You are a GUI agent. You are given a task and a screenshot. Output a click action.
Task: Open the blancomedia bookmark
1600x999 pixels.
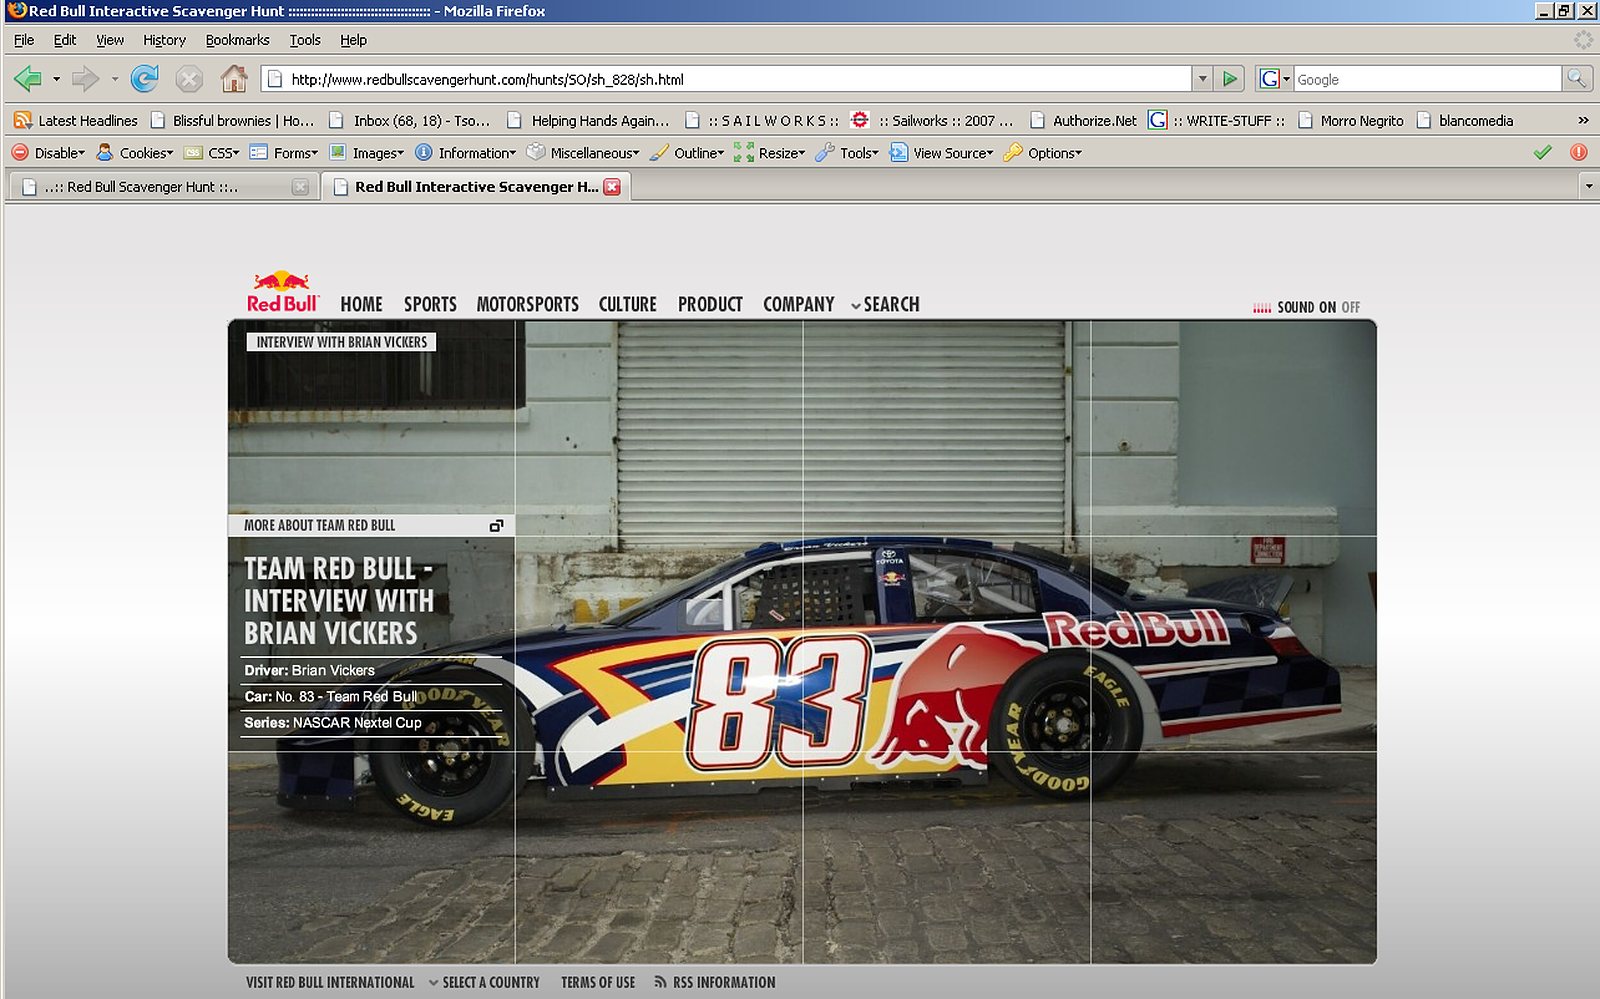tap(1465, 120)
